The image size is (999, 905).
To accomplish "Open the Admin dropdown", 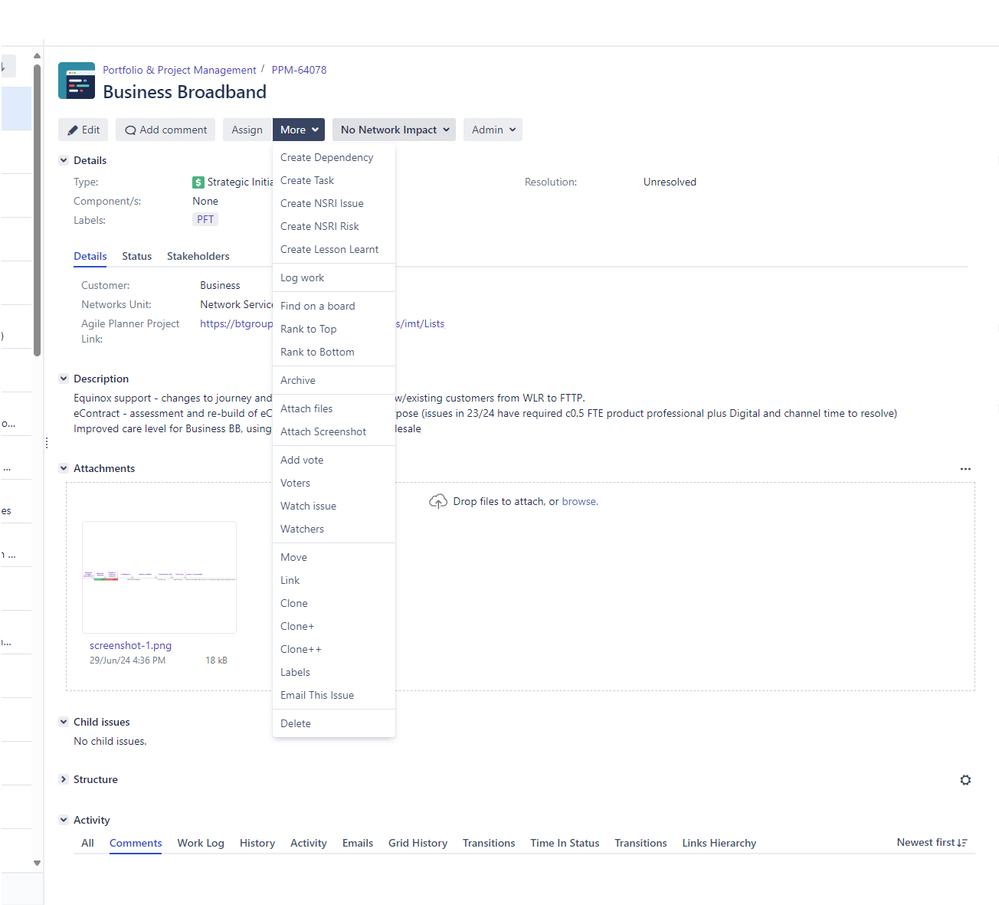I will 493,129.
